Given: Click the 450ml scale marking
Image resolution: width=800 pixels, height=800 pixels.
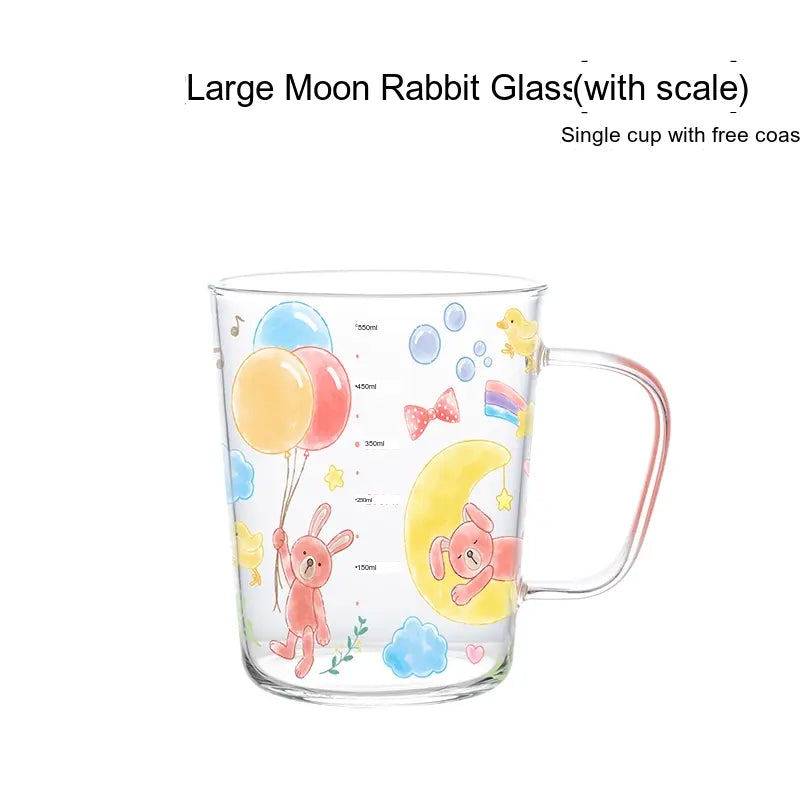Looking at the screenshot, I should click(x=366, y=386).
